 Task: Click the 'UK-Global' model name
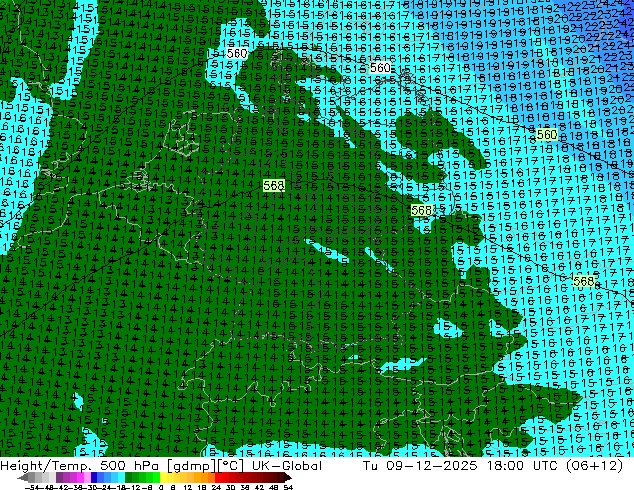287,466
